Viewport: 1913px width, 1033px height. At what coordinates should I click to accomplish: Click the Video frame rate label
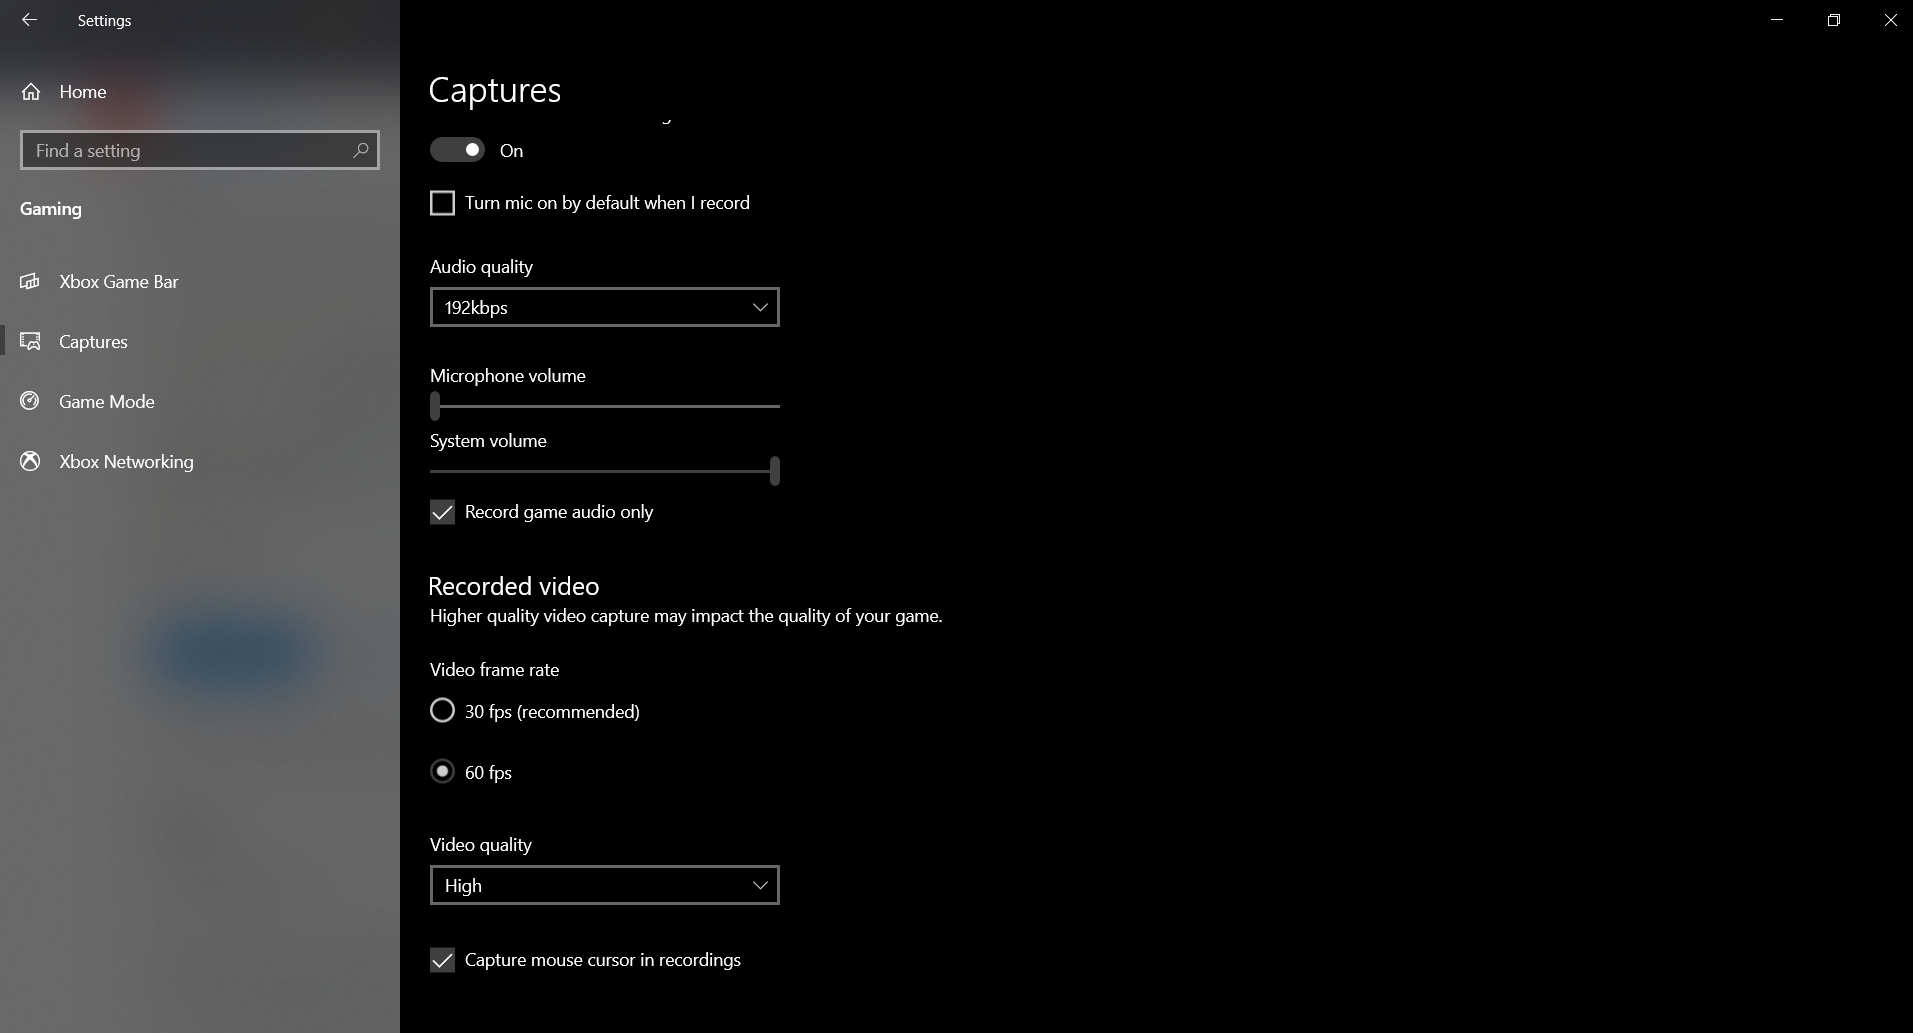[x=495, y=670]
